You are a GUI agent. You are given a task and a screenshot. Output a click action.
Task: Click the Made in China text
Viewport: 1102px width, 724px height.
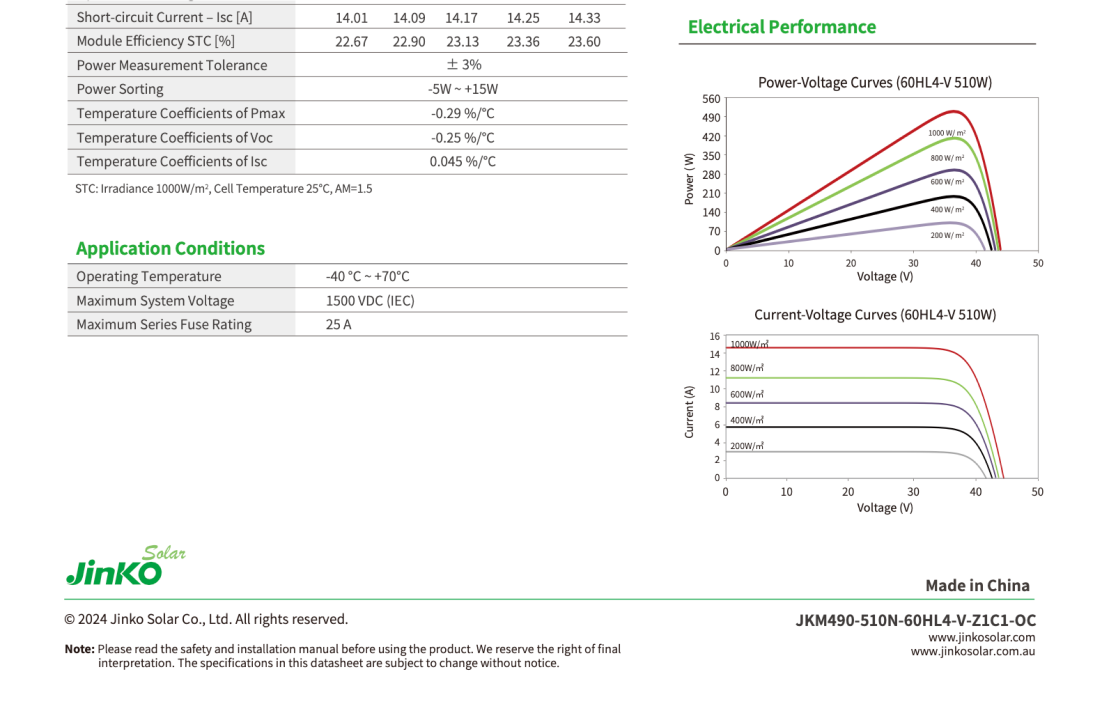(x=977, y=585)
